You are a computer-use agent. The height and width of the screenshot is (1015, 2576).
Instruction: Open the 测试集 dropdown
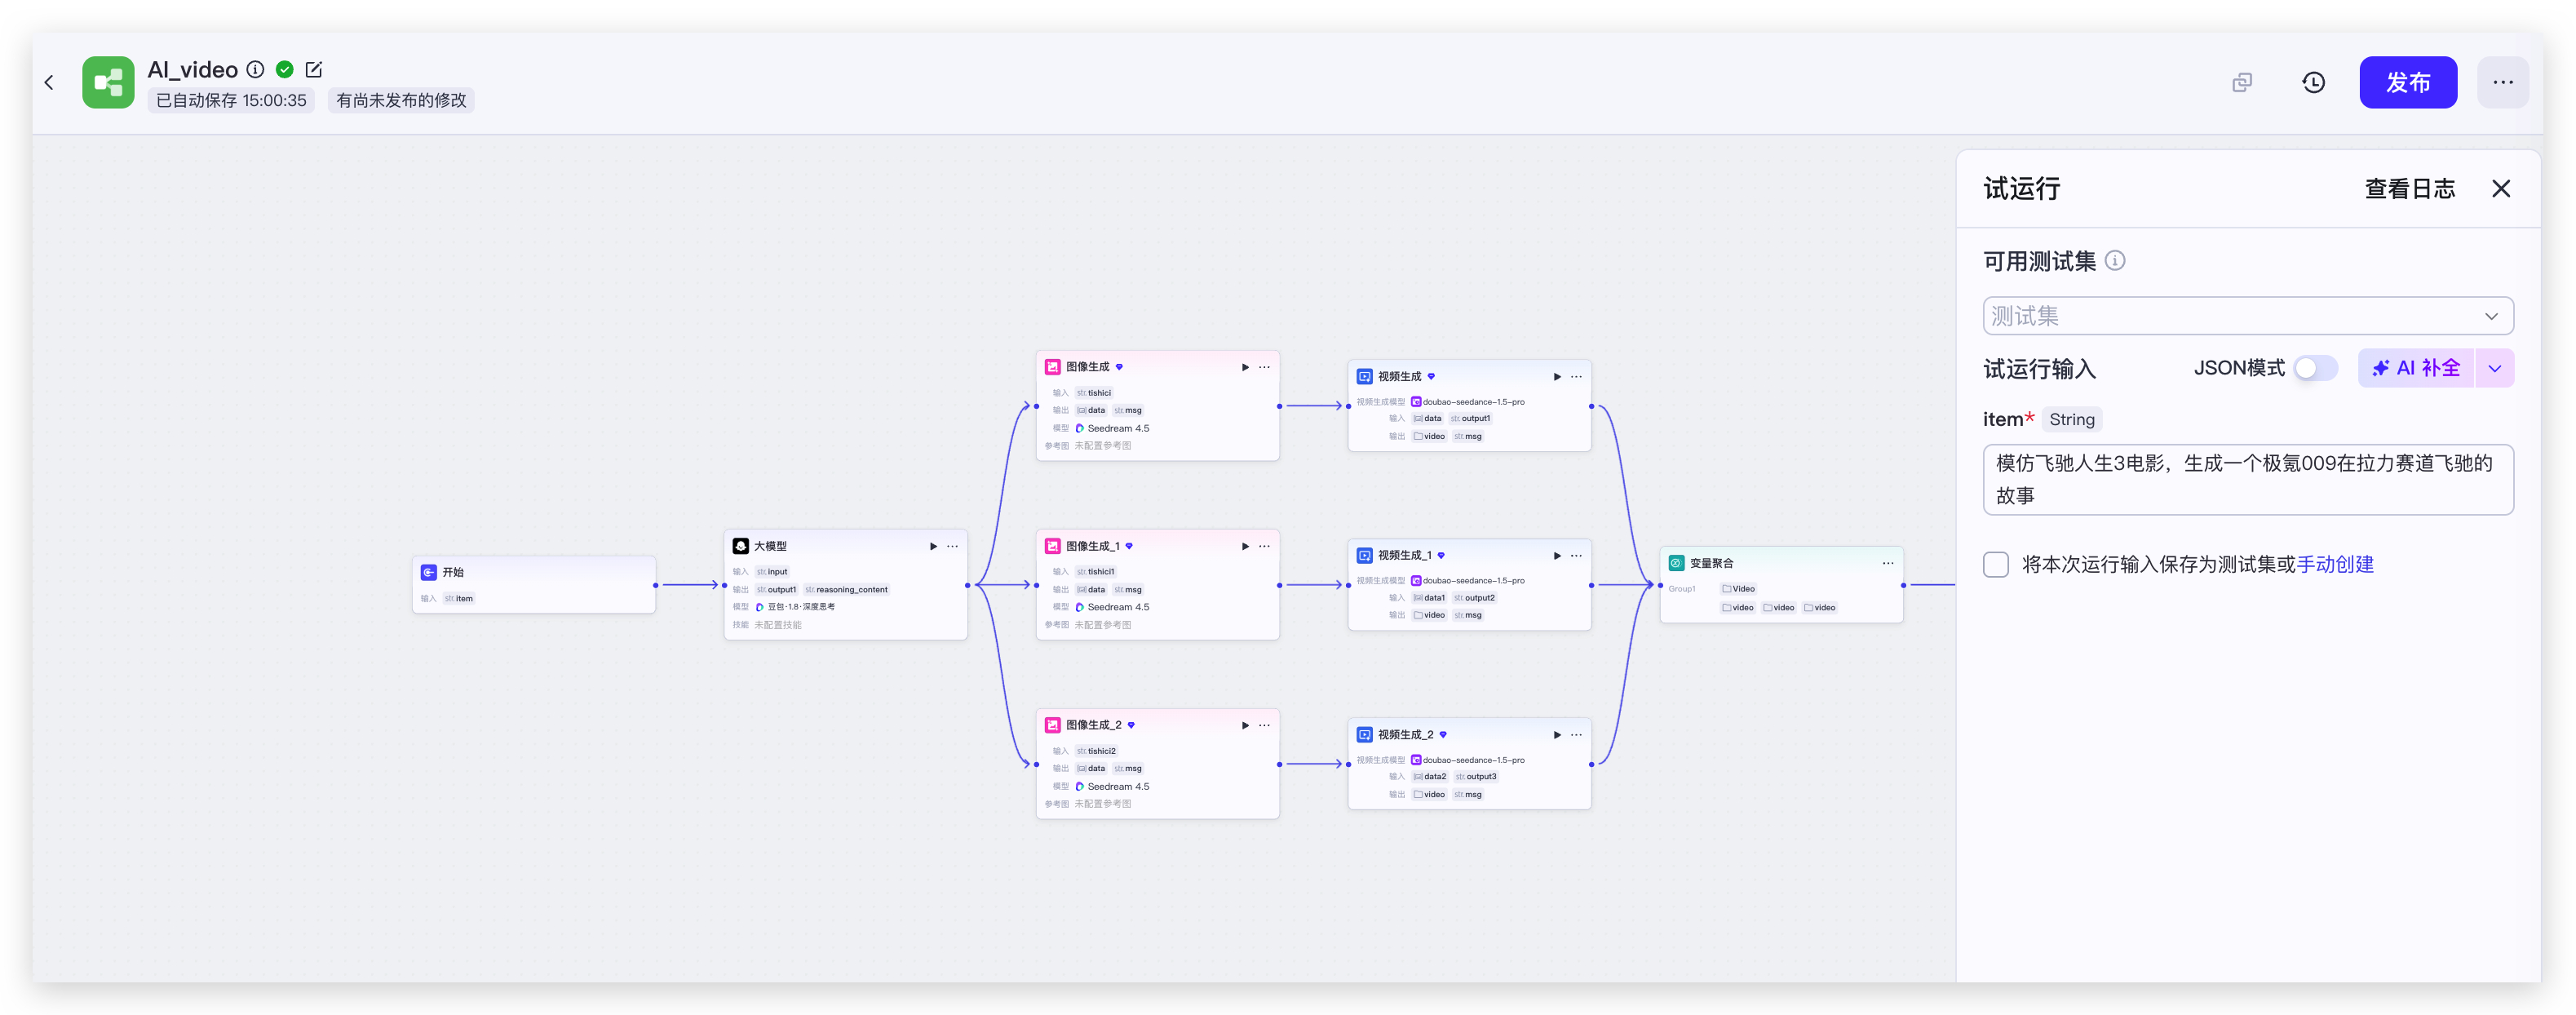coord(2247,316)
